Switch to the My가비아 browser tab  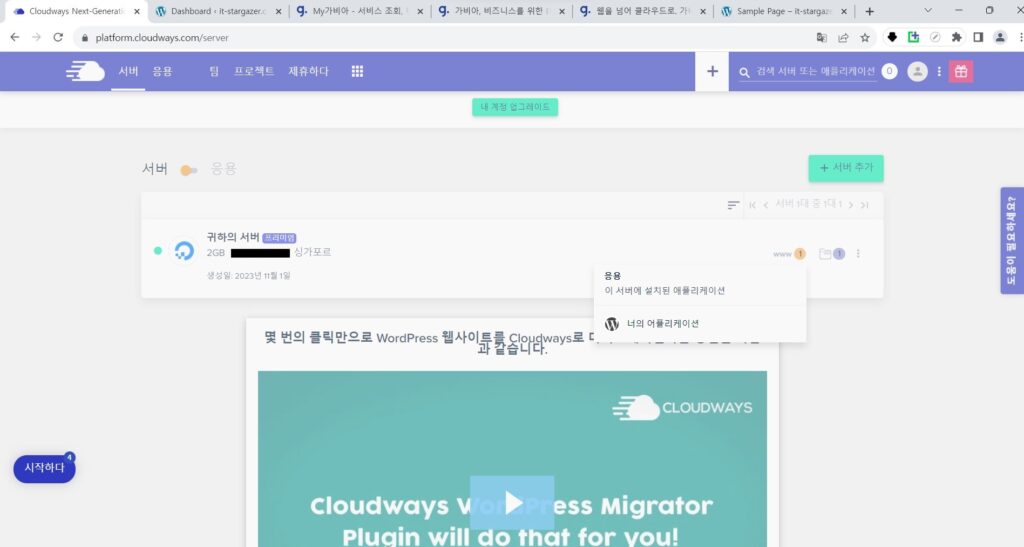tap(357, 11)
